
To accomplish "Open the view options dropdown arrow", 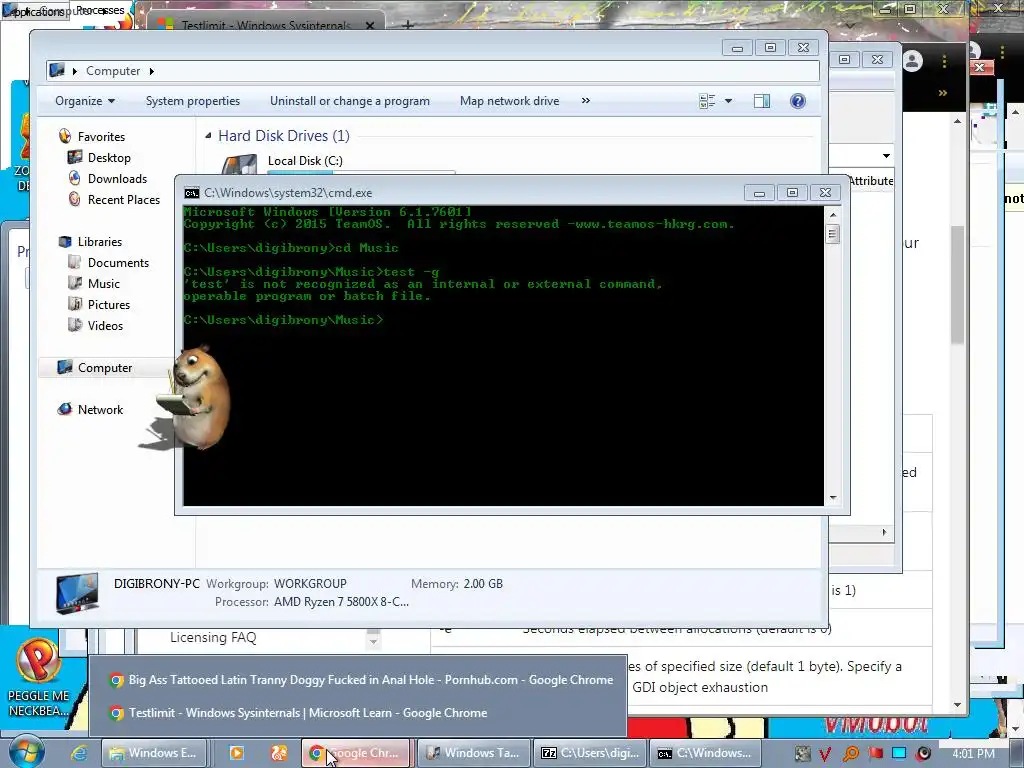I will click(x=728, y=101).
